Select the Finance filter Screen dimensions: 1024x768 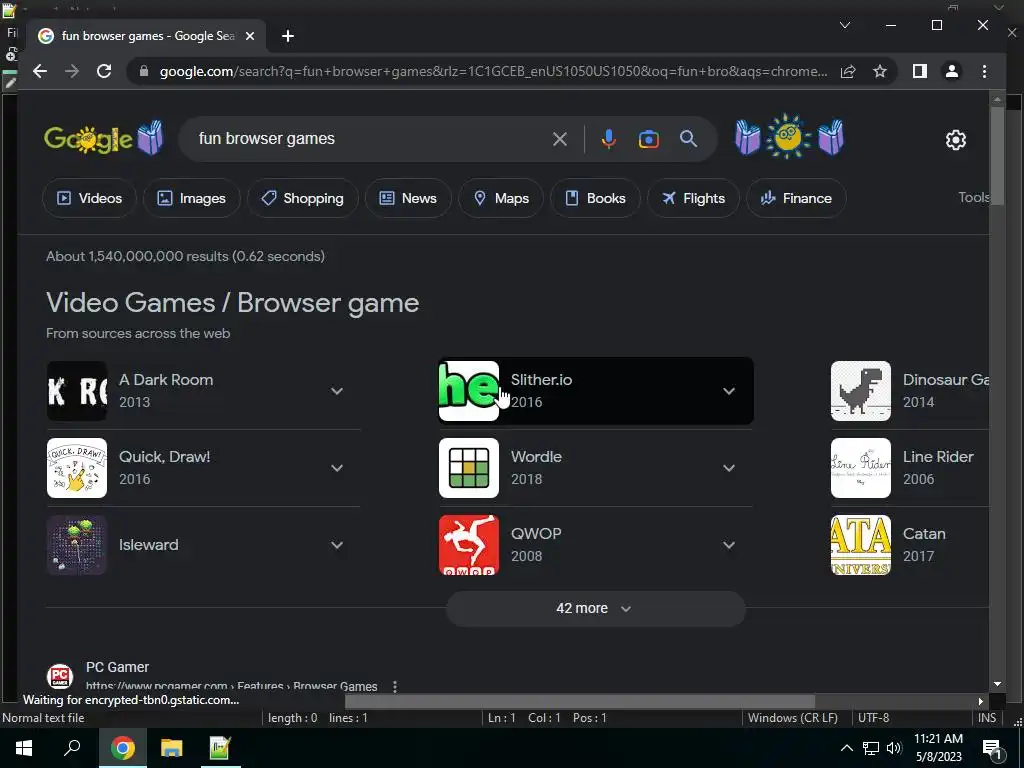[796, 198]
